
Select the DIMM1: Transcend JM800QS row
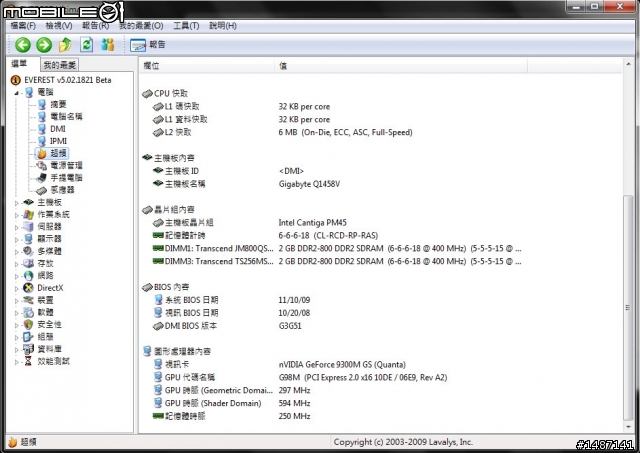pyautogui.click(x=337, y=249)
